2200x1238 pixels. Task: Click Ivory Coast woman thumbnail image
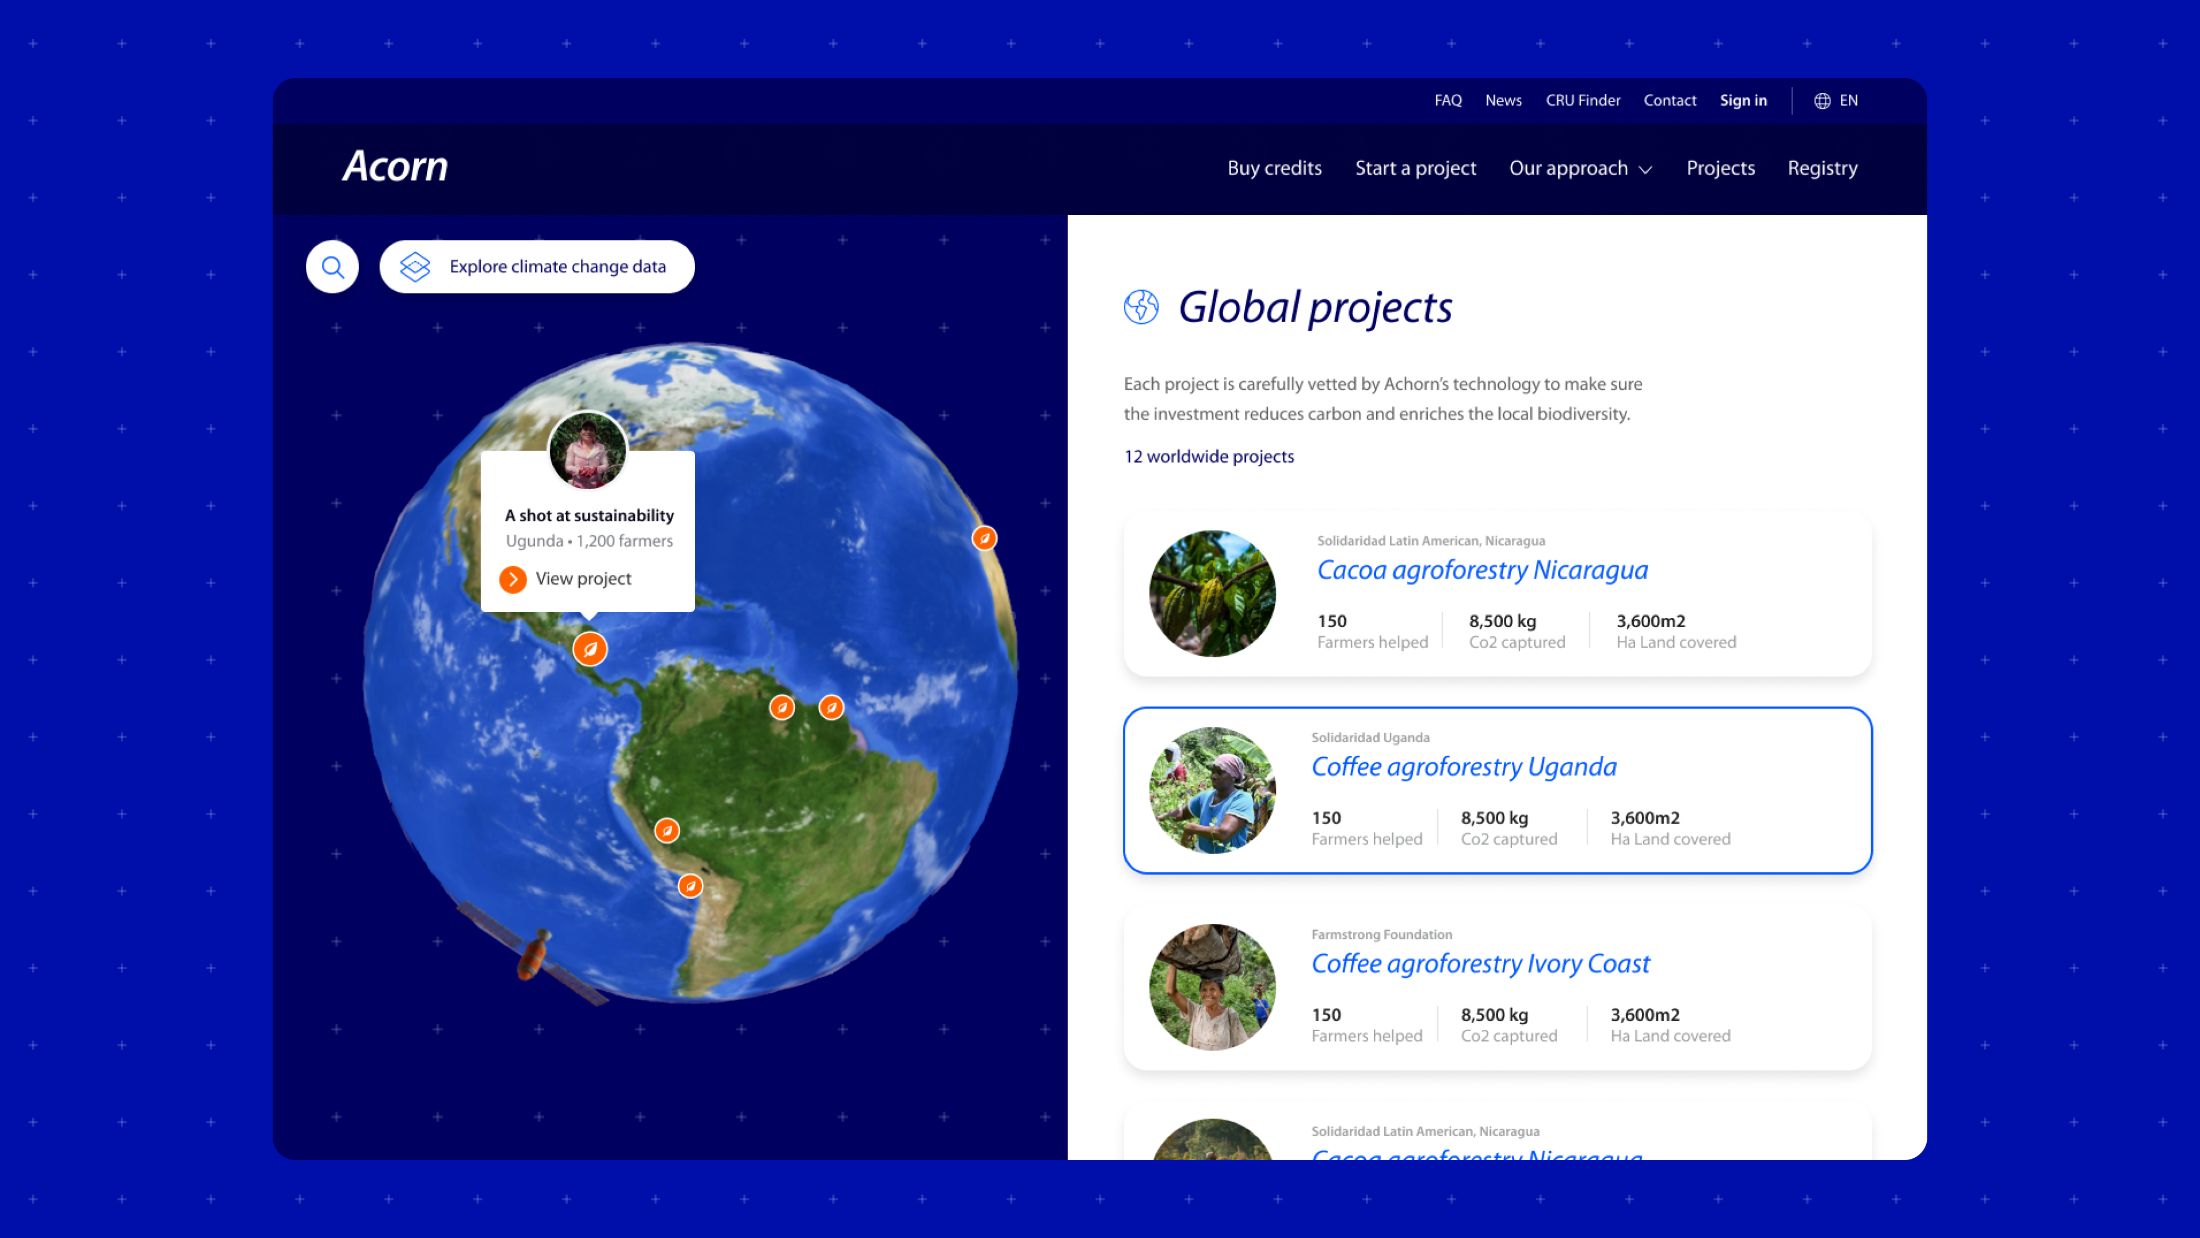pos(1212,987)
